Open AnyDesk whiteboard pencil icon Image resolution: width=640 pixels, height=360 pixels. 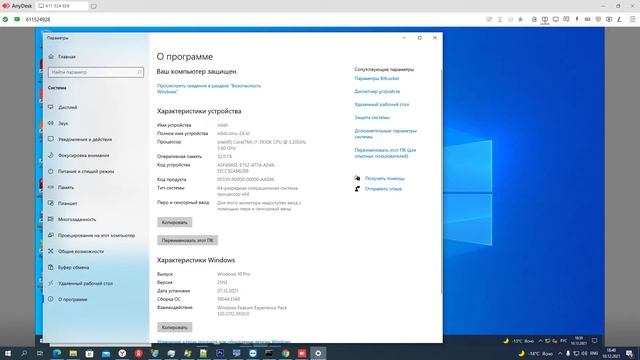(619, 19)
